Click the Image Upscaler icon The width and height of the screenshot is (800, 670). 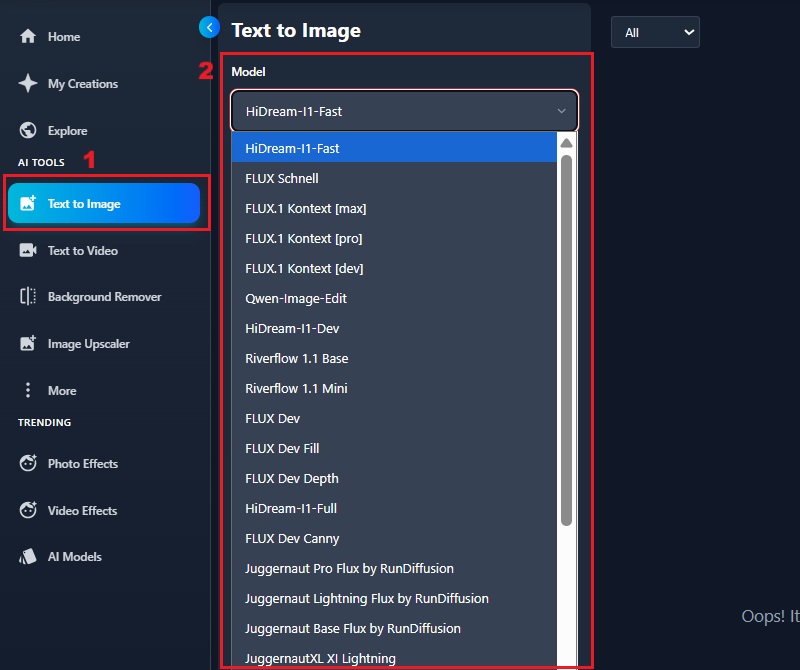[x=28, y=343]
